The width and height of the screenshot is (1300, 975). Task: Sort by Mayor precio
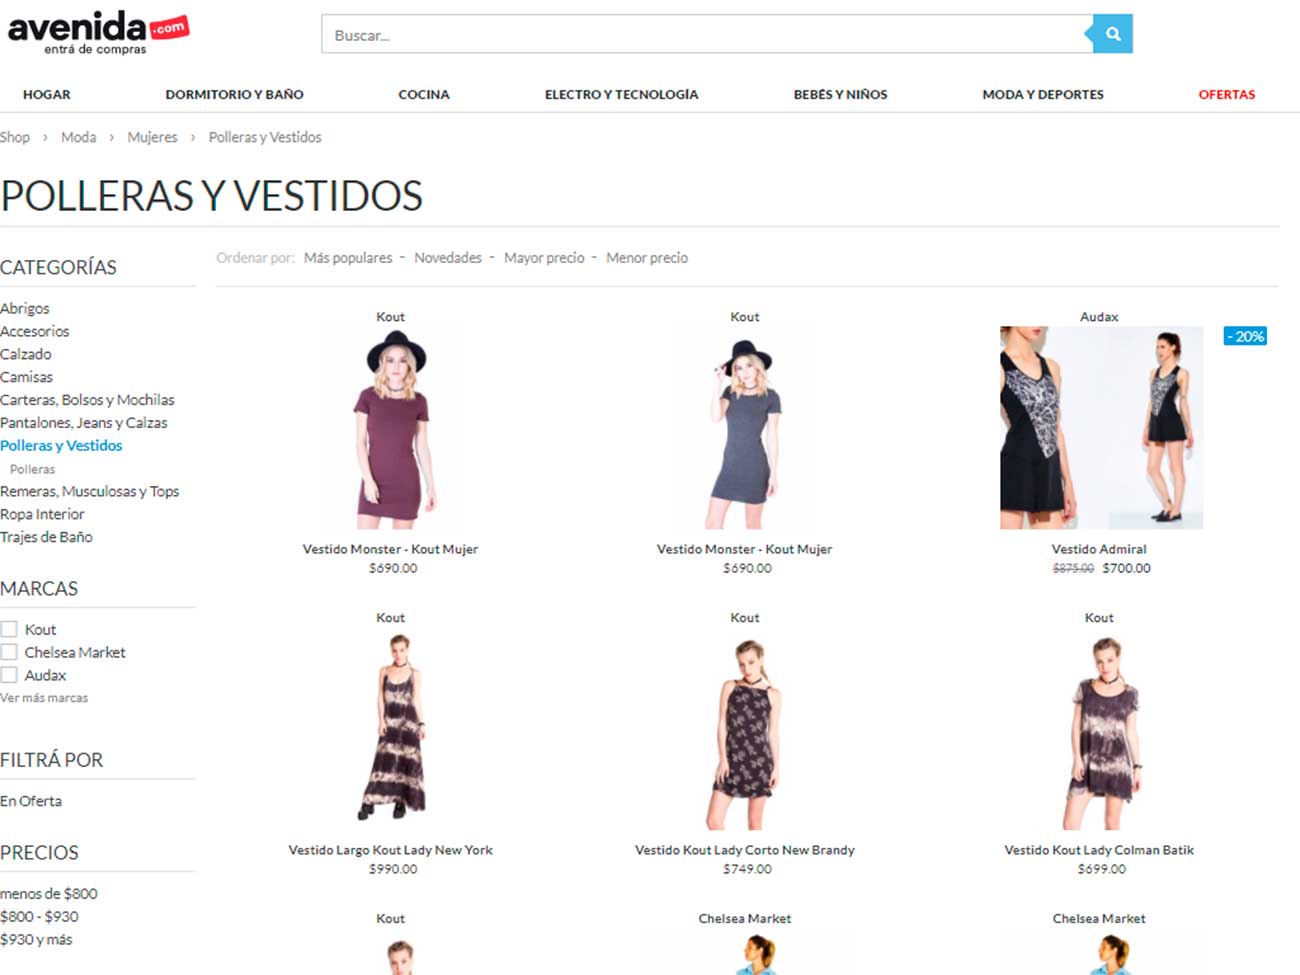tap(544, 258)
